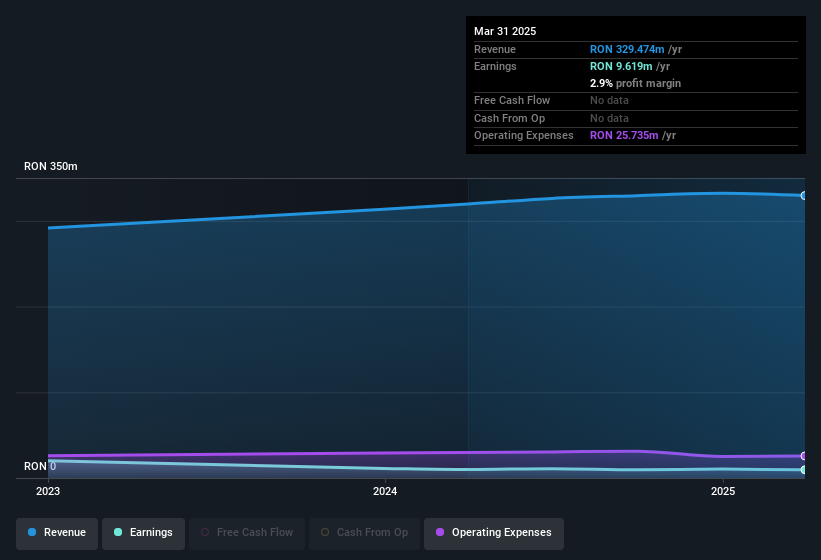
Task: Click the Revenue tooltip row label
Action: [495, 49]
